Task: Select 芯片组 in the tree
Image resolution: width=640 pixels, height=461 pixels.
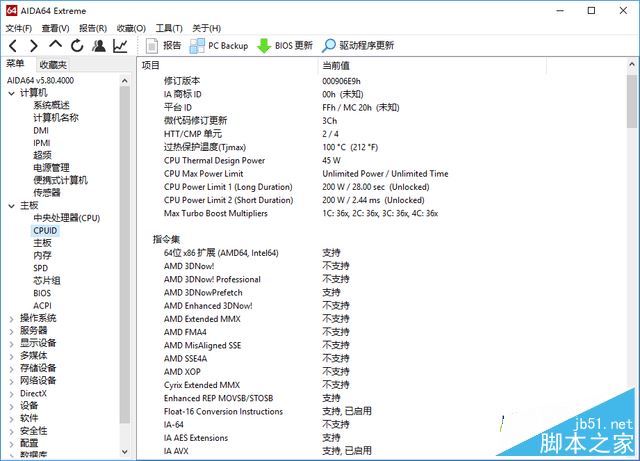Action: (x=47, y=281)
